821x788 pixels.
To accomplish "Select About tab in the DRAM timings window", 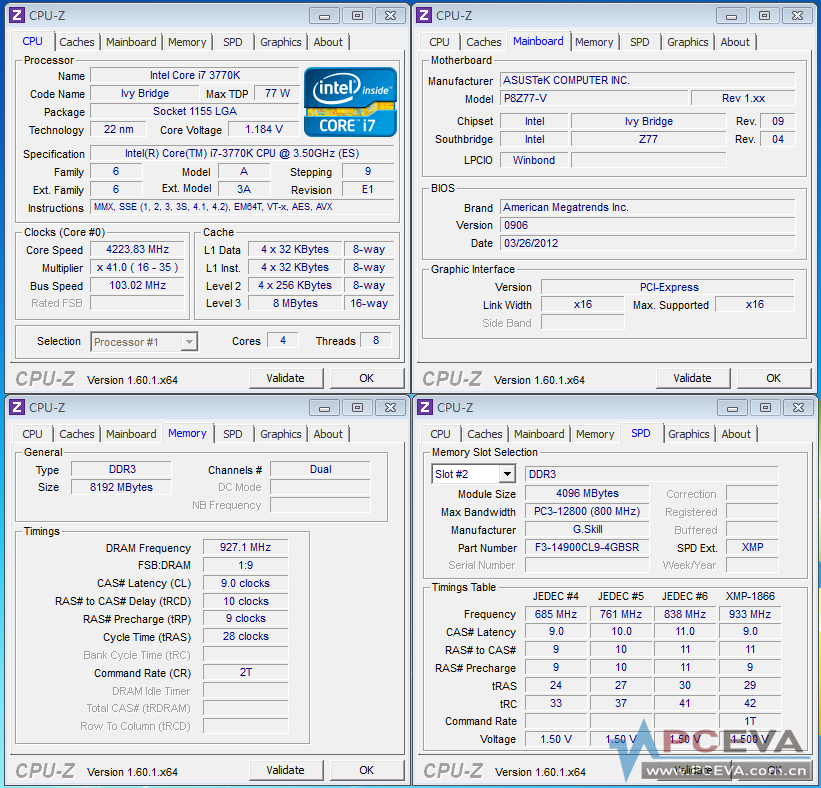I will pyautogui.click(x=328, y=434).
